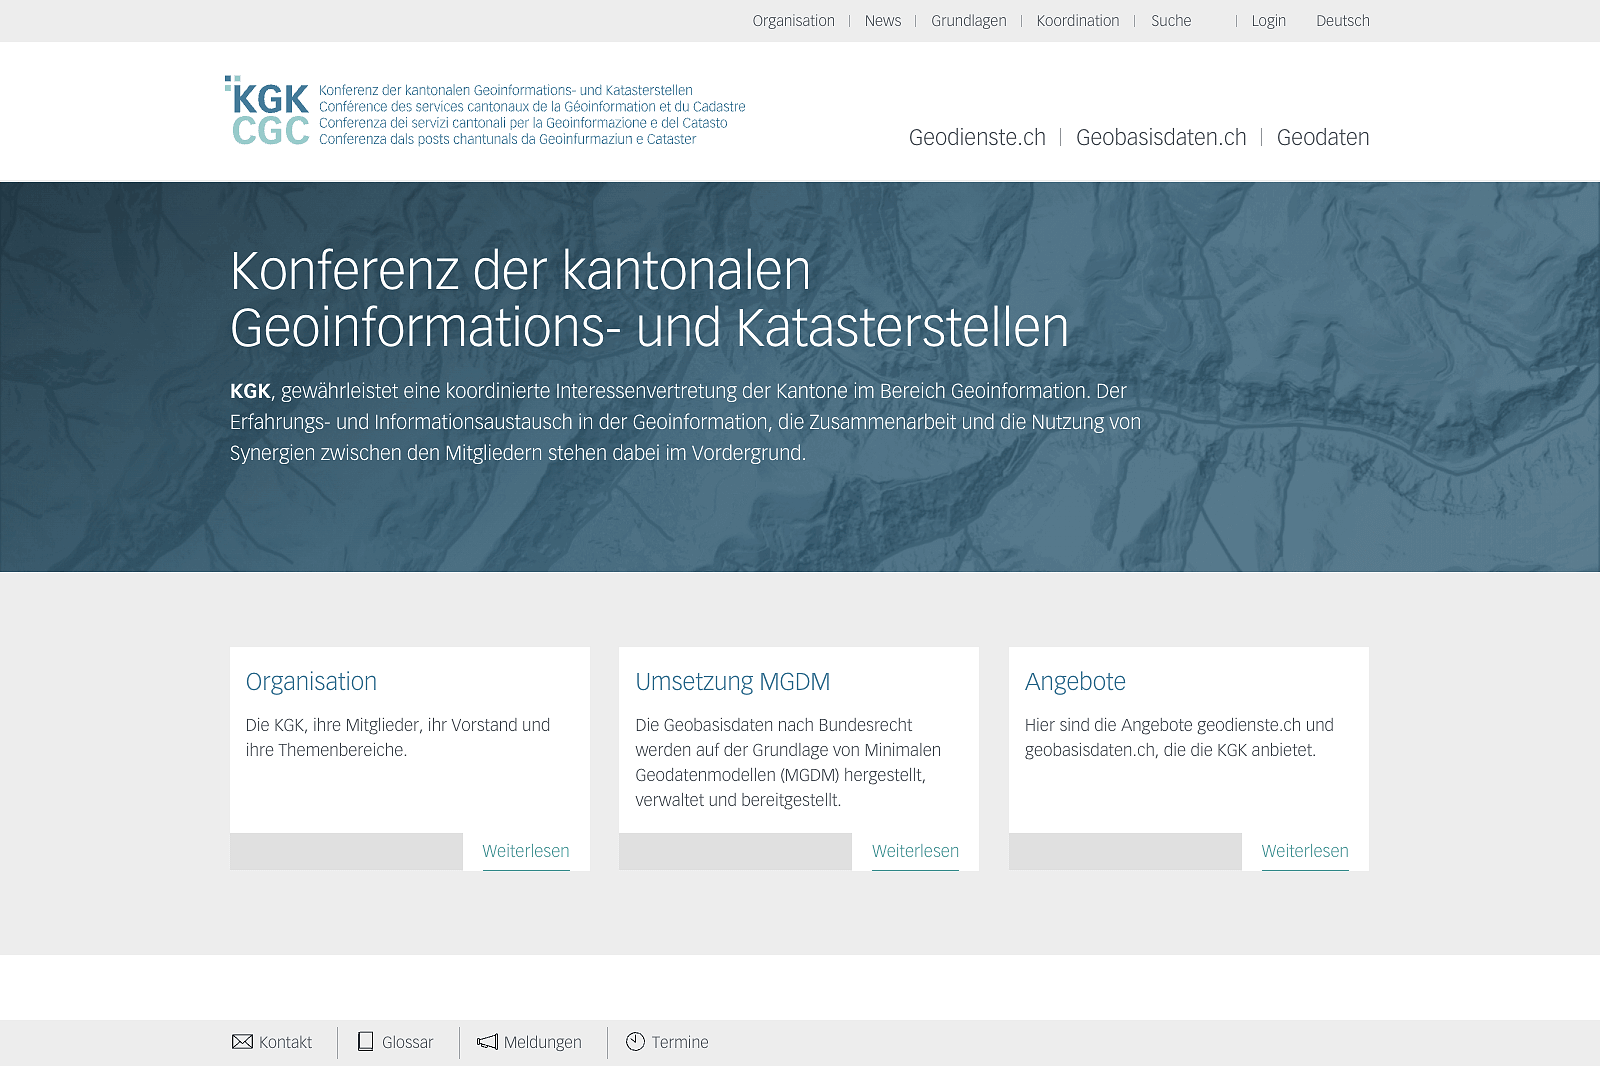The width and height of the screenshot is (1600, 1066).
Task: Open the Organisation menu in top bar
Action: 793,21
